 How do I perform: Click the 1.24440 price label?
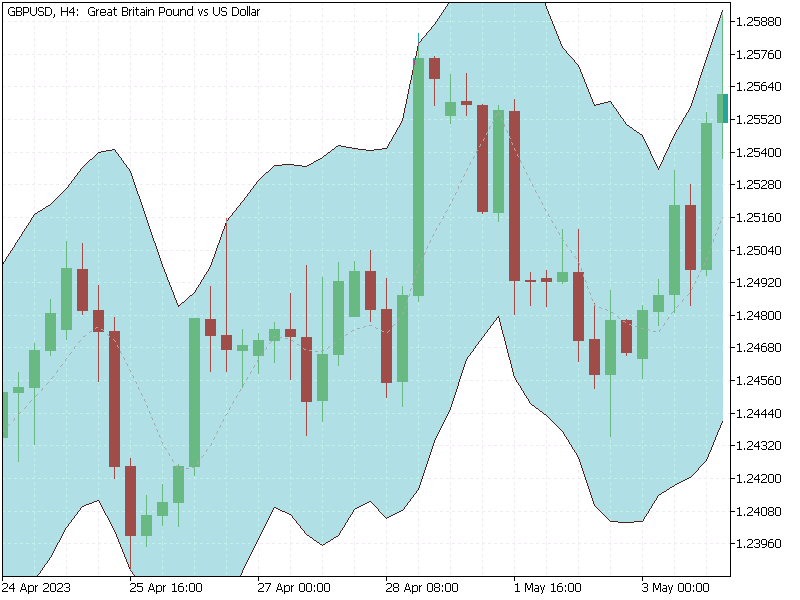tap(759, 413)
